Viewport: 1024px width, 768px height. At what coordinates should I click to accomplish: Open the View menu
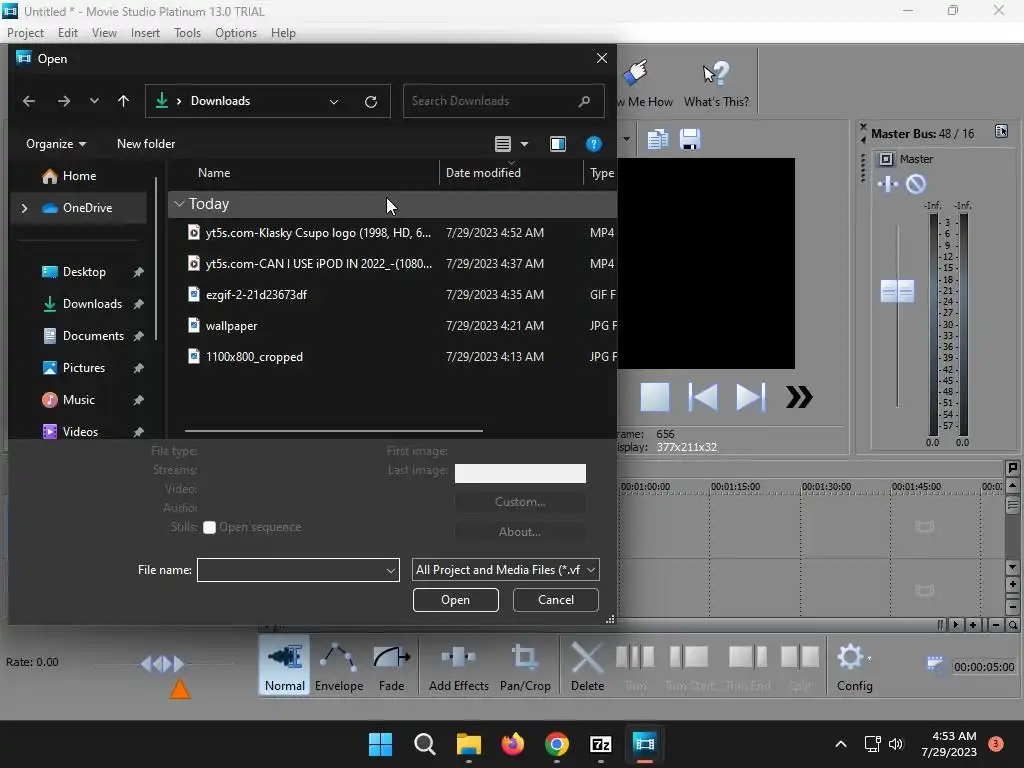point(104,33)
